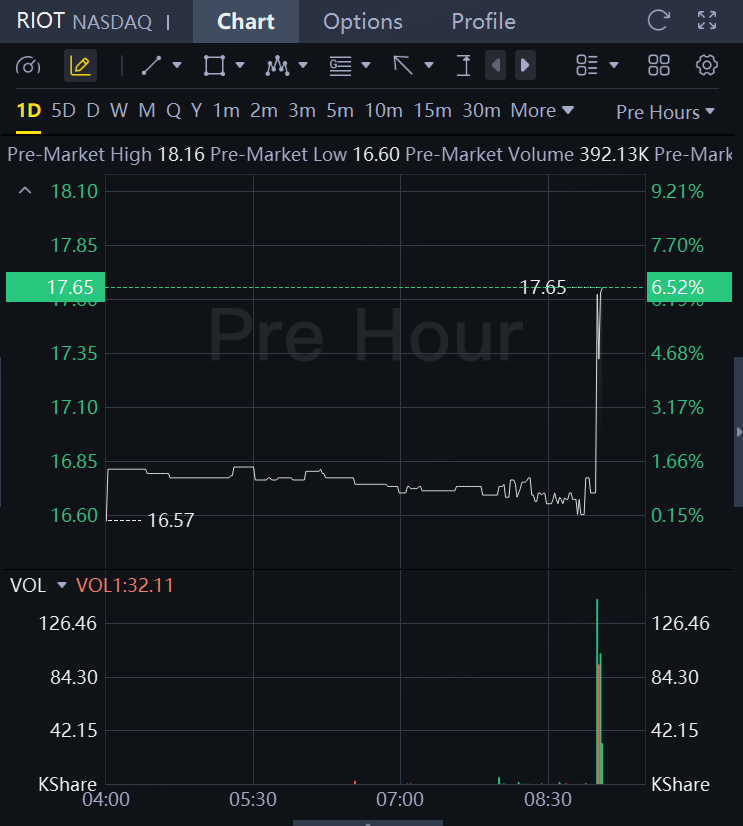Select the wave pattern drawing tool
Image resolution: width=743 pixels, height=826 pixels.
coord(277,66)
